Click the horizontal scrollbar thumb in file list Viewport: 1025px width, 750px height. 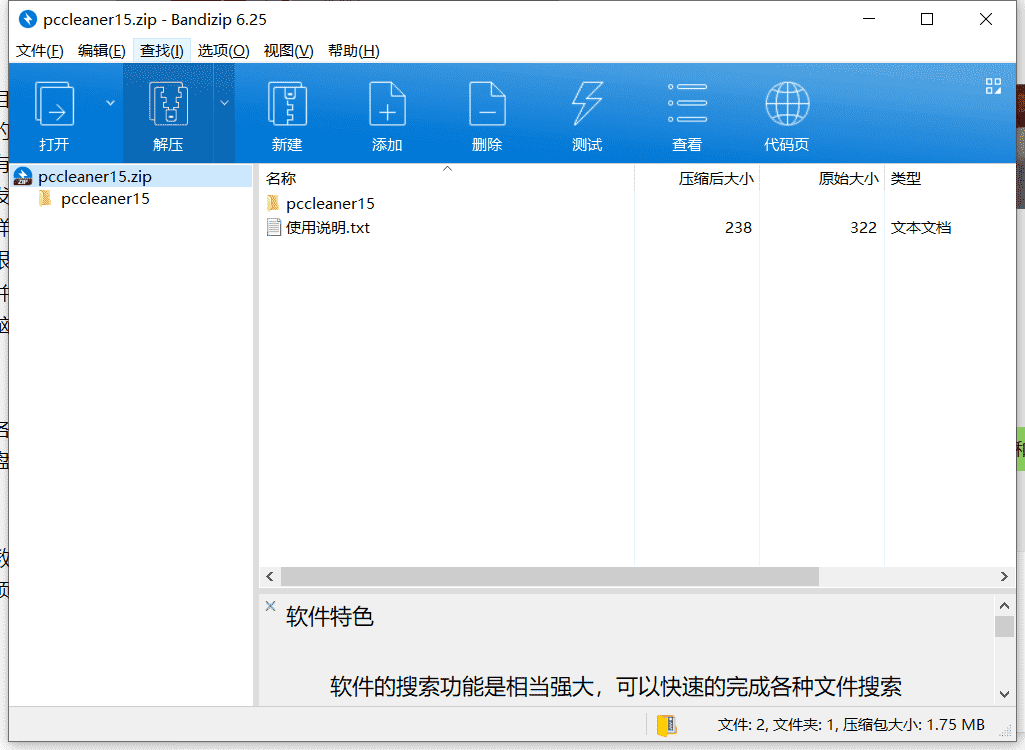click(550, 576)
